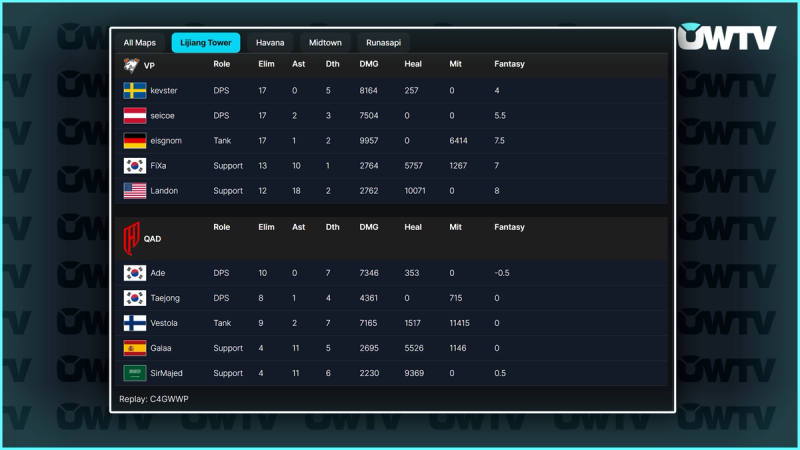Click the Korean flag beside Ade
The width and height of the screenshot is (800, 450).
135,273
